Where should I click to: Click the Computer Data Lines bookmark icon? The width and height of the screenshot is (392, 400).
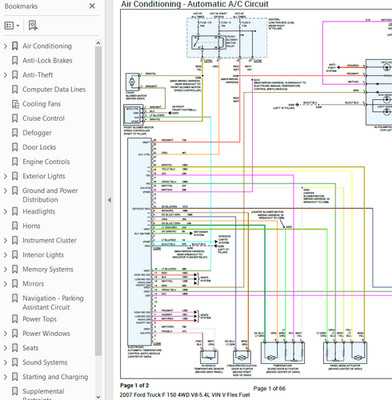tap(15, 89)
